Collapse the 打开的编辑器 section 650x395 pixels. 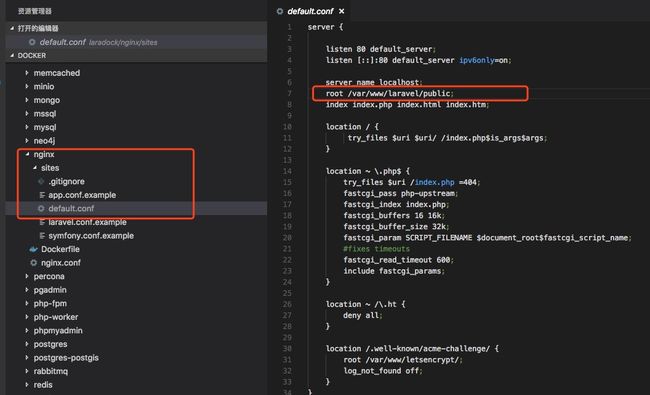12,28
